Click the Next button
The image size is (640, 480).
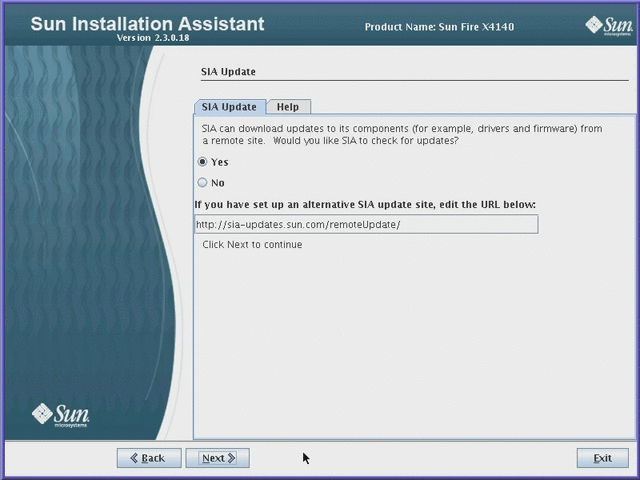click(218, 458)
